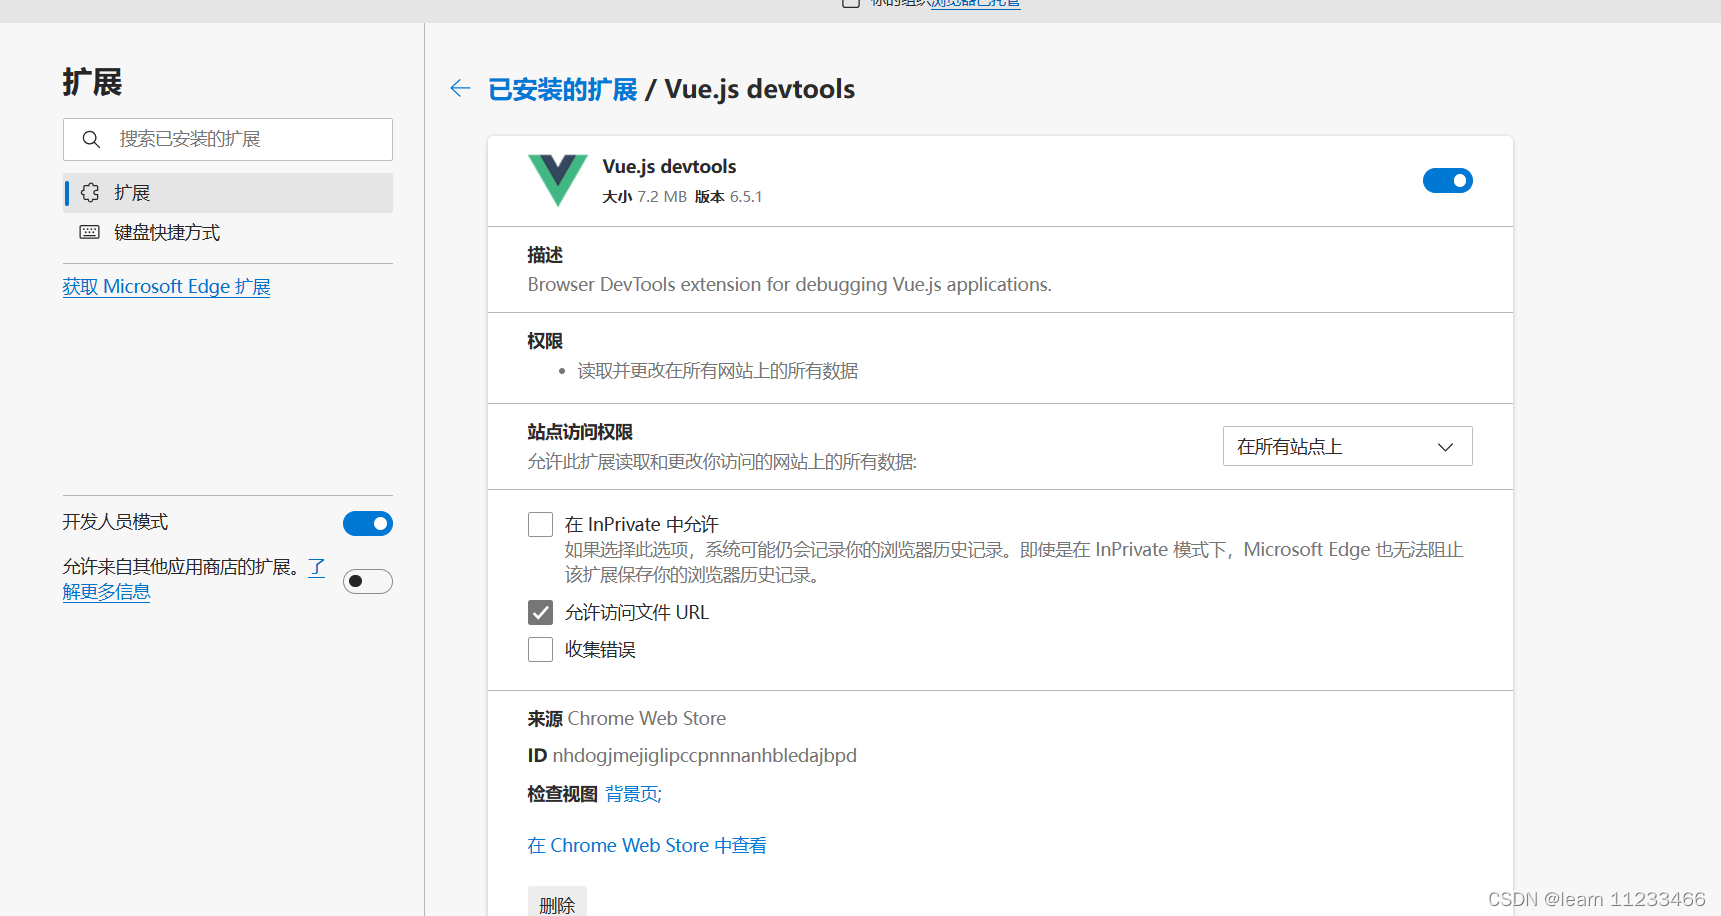Click the puzzle piece icon in sidebar
Image resolution: width=1721 pixels, height=916 pixels.
coord(90,192)
